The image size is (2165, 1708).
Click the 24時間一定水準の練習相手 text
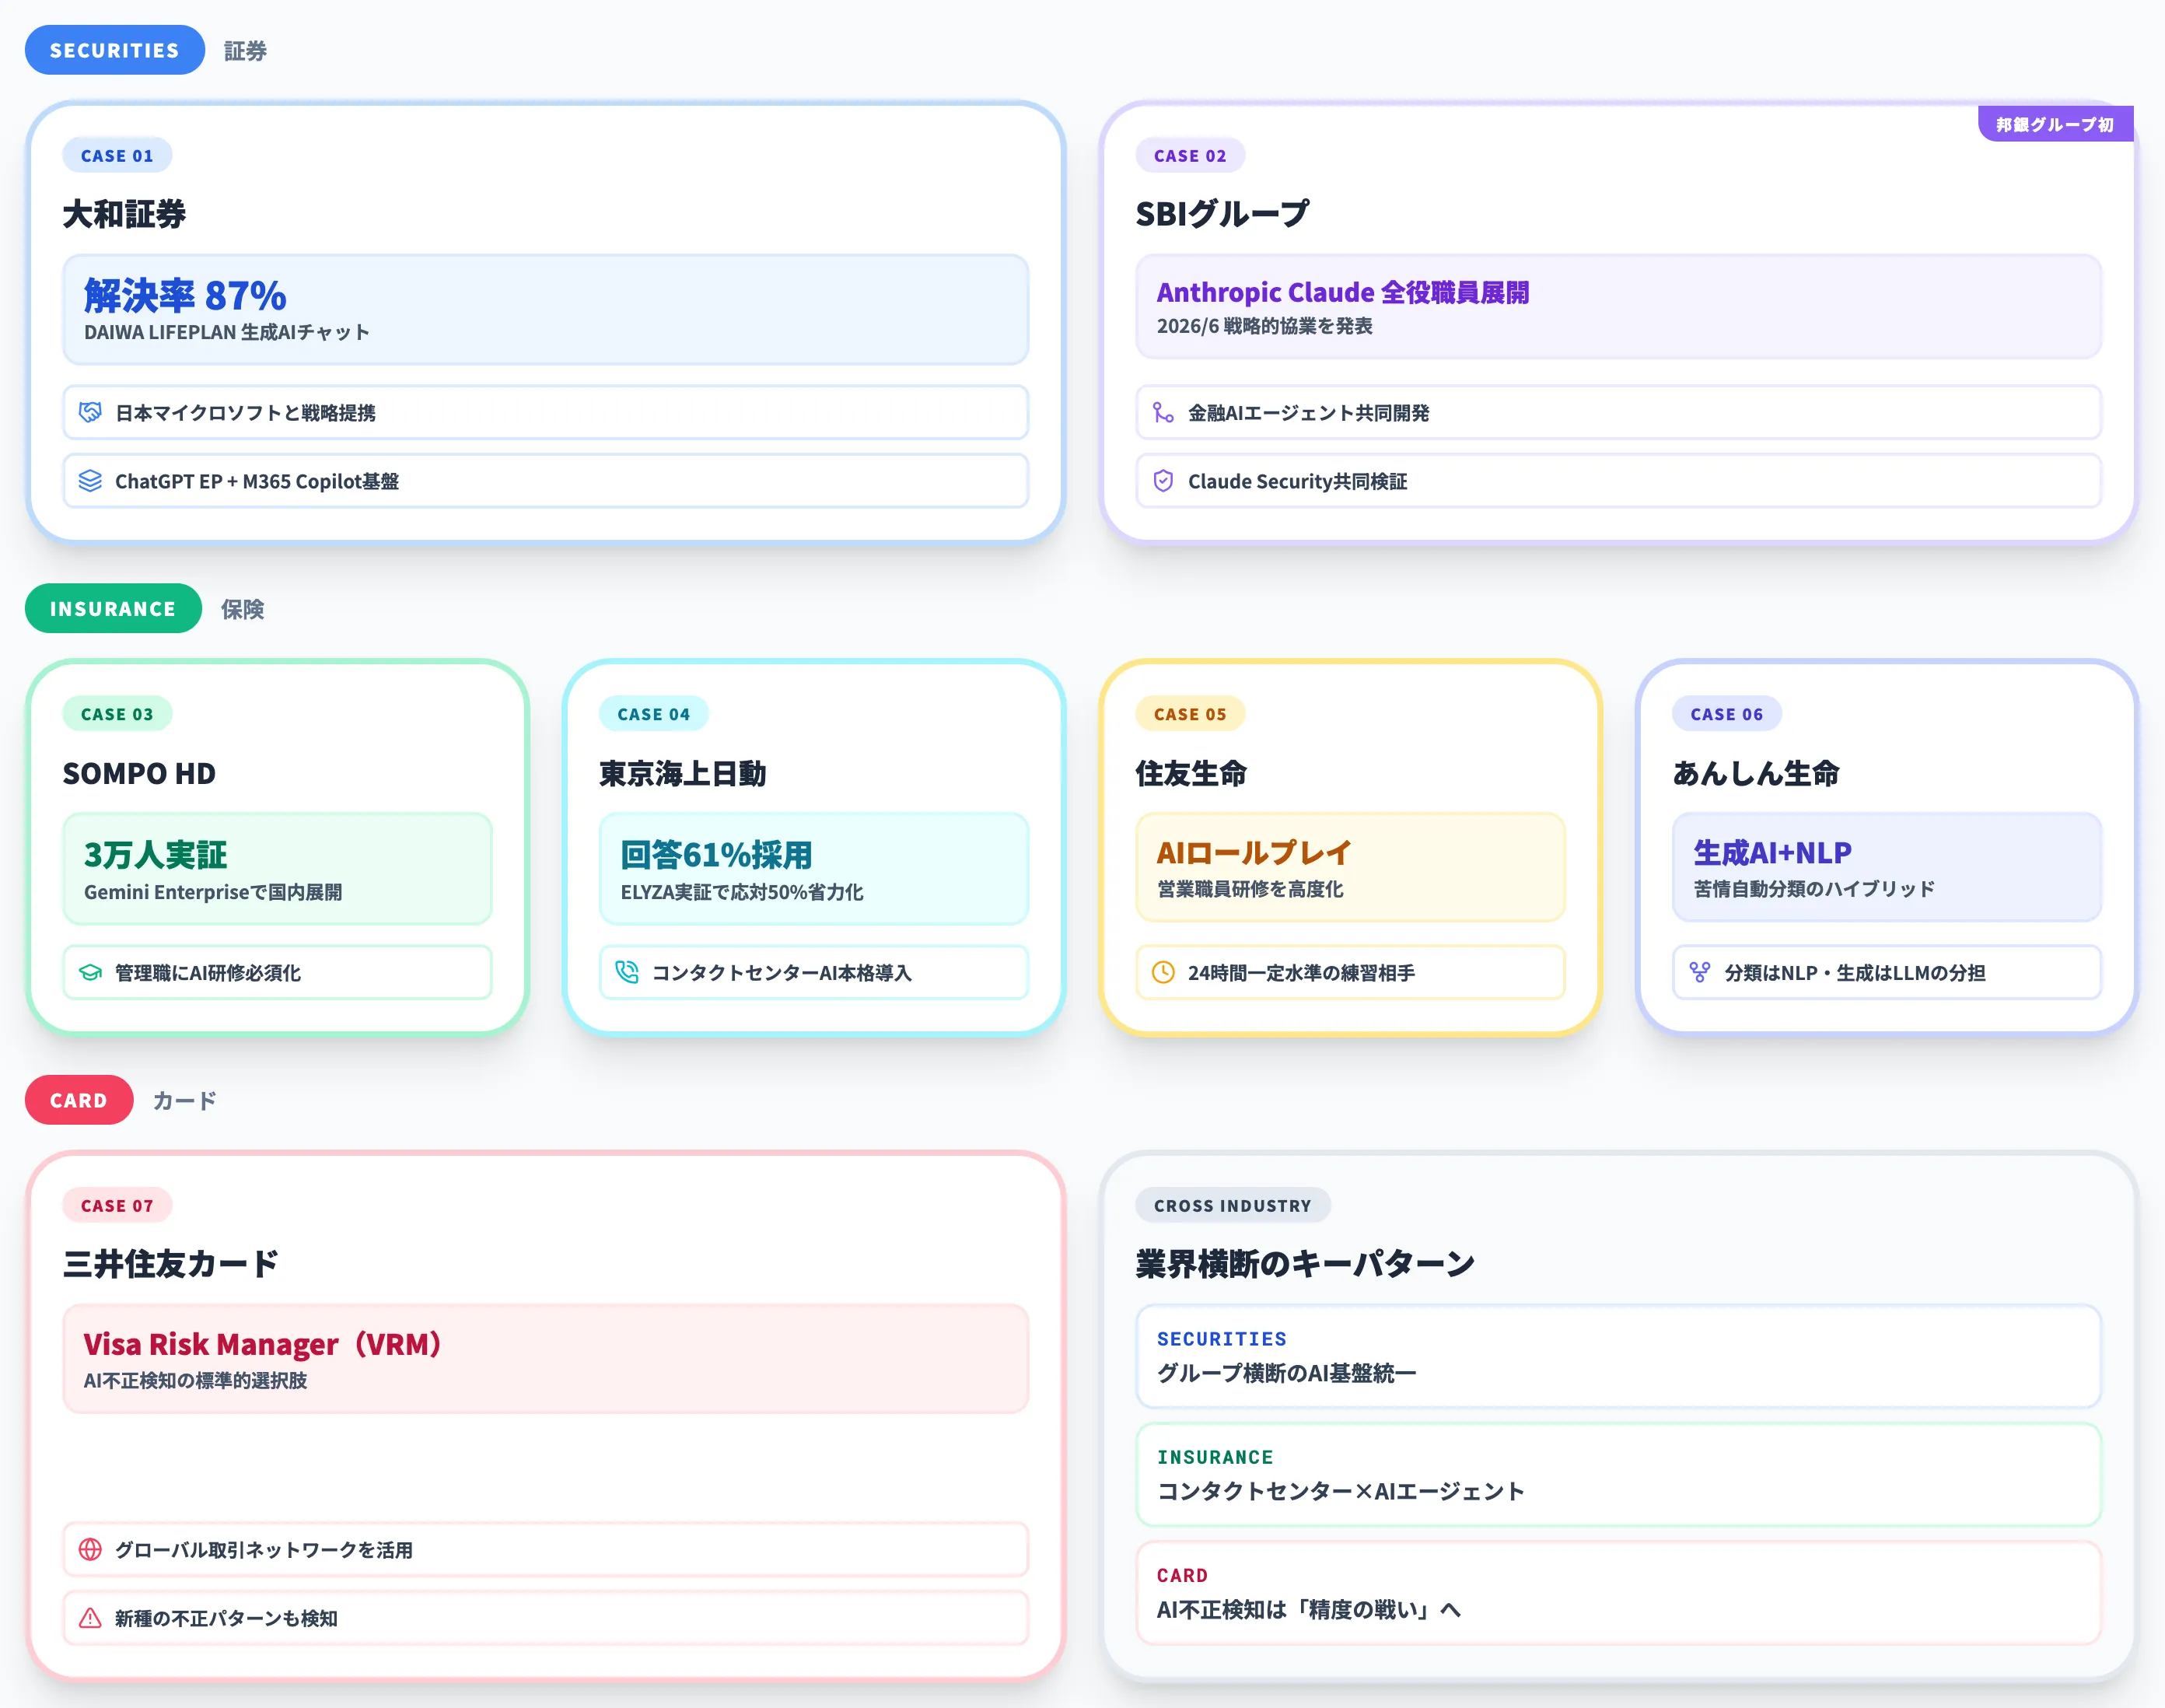1302,973
